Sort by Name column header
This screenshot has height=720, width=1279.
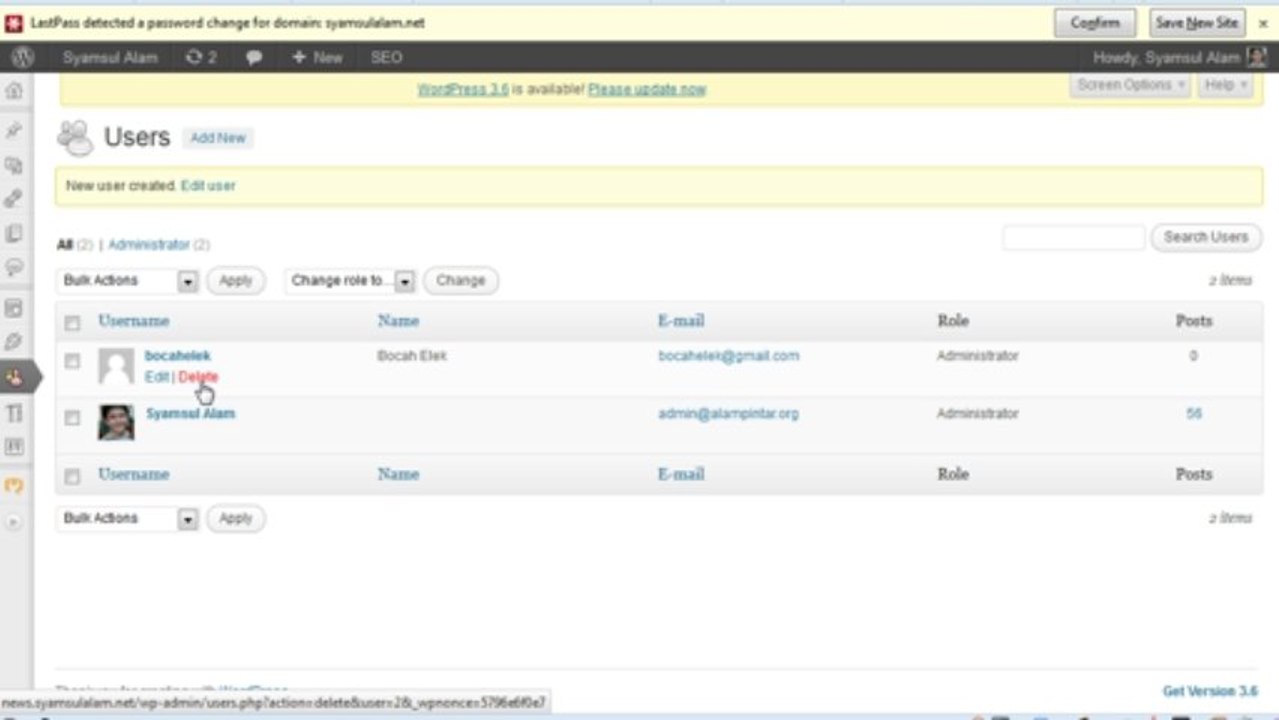tap(398, 321)
